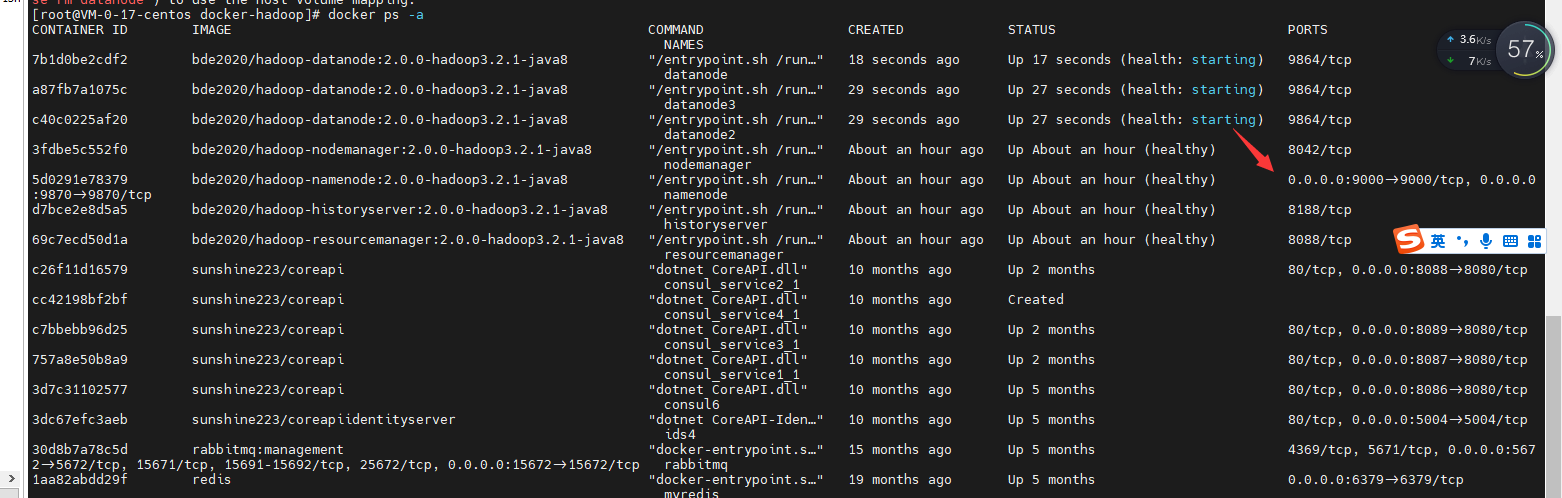Toggle the 英 Chinese/English input mode
Image resolution: width=1562 pixels, height=498 pixels.
coord(1438,241)
